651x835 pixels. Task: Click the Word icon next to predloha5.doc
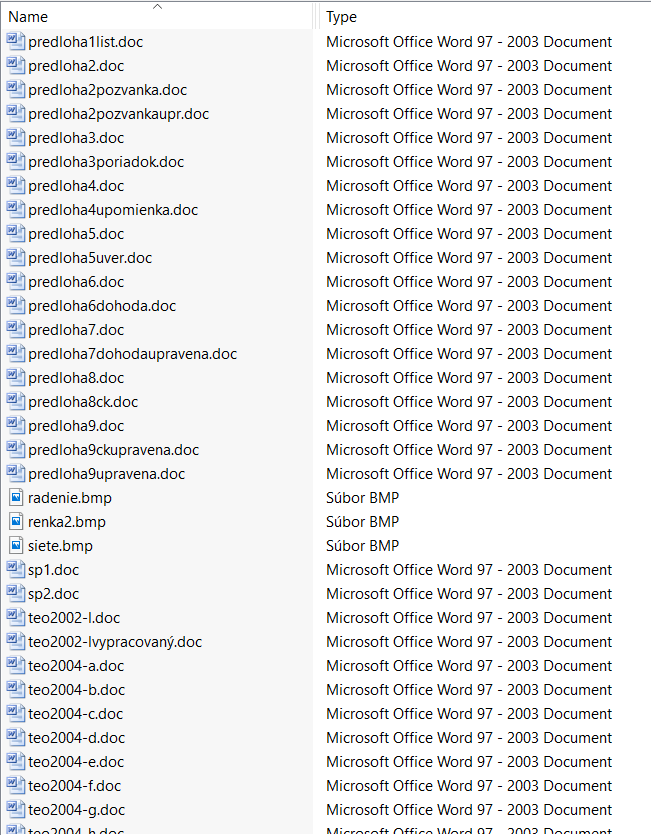tap(16, 233)
